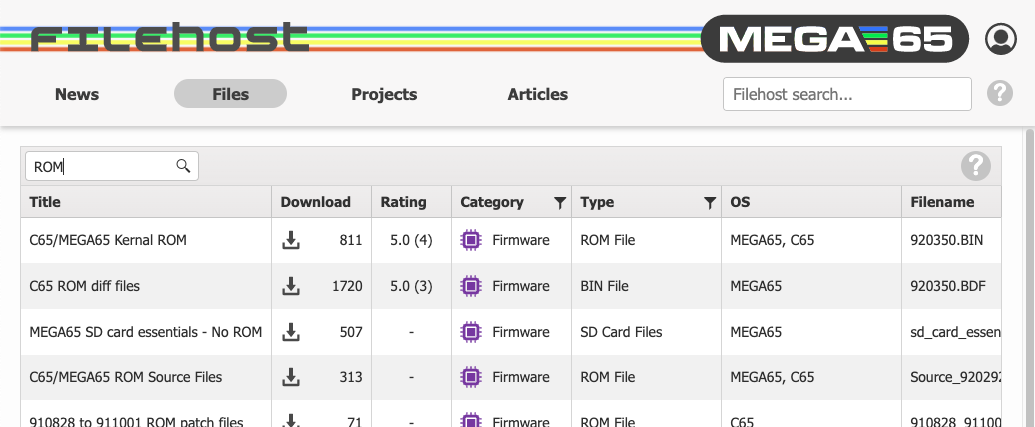Click the magnifier icon in ROM filter box

pos(183,166)
